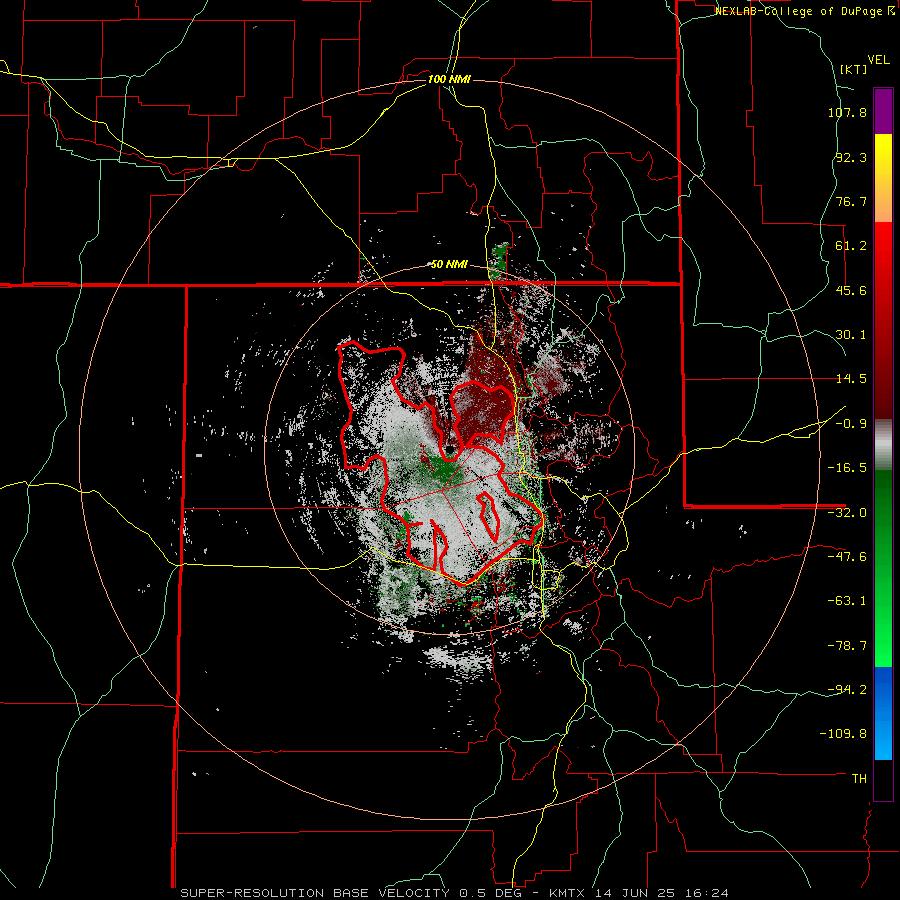Click the -0.9 legend value
900x900 pixels.
[x=851, y=424]
